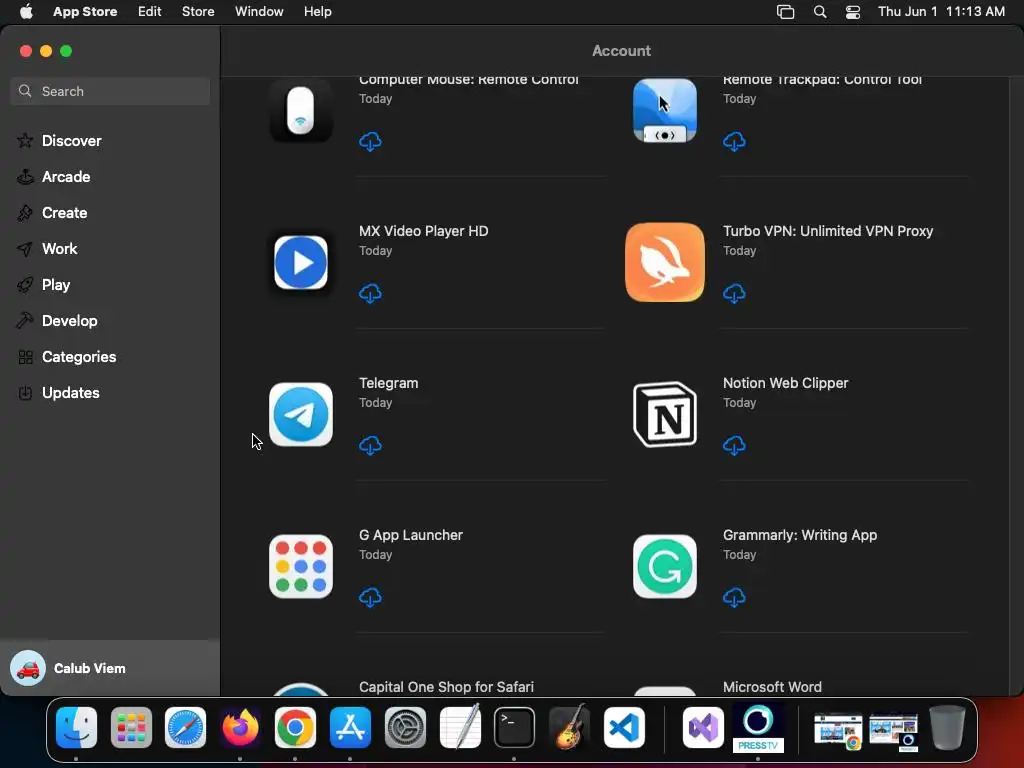Launch Visual Studio from the Dock

point(703,728)
